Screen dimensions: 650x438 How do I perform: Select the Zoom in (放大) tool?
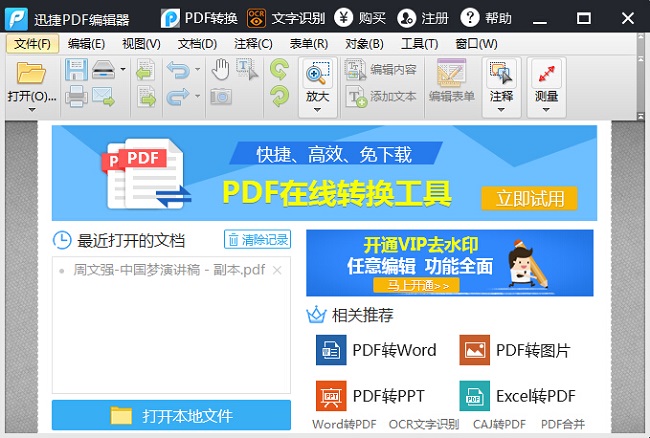[x=318, y=74]
